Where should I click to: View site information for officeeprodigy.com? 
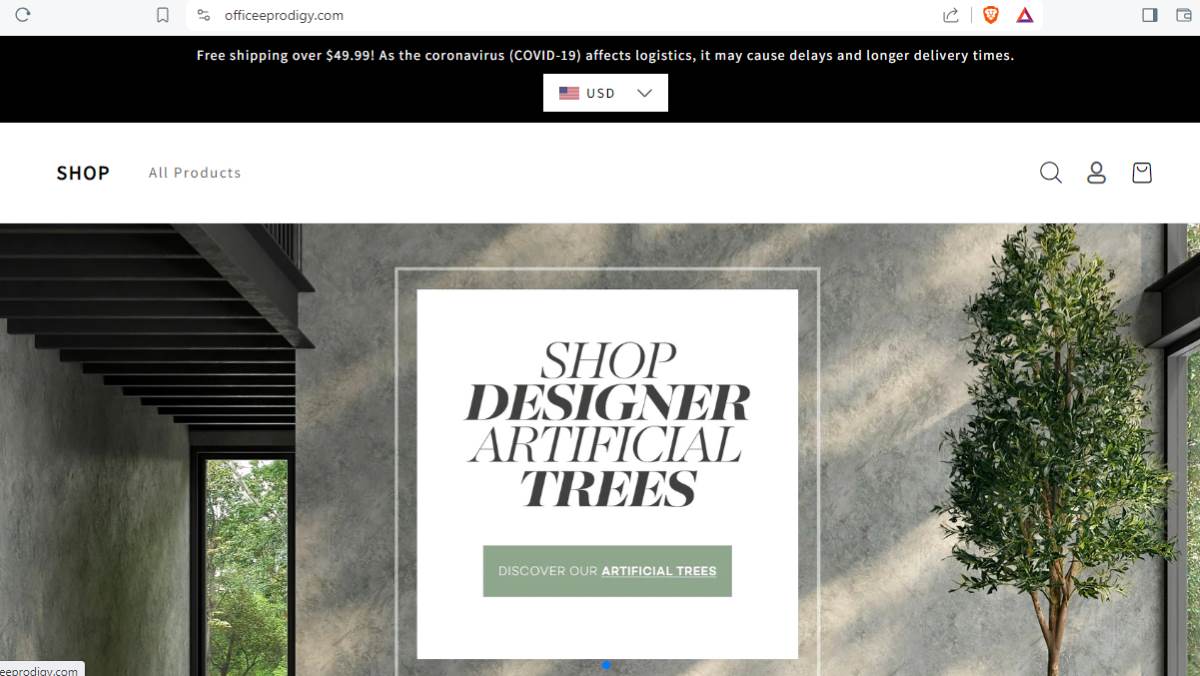203,15
